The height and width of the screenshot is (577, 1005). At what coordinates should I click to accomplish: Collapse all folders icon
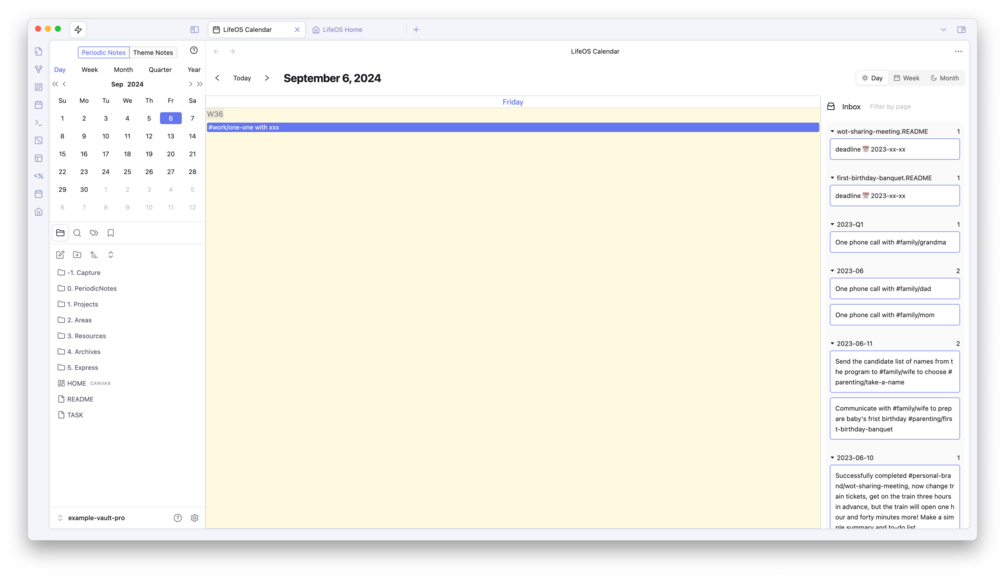111,255
